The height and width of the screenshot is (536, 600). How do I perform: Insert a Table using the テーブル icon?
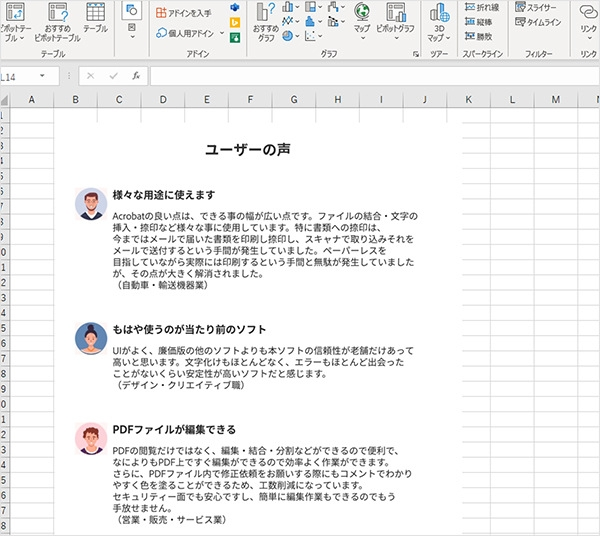[95, 12]
